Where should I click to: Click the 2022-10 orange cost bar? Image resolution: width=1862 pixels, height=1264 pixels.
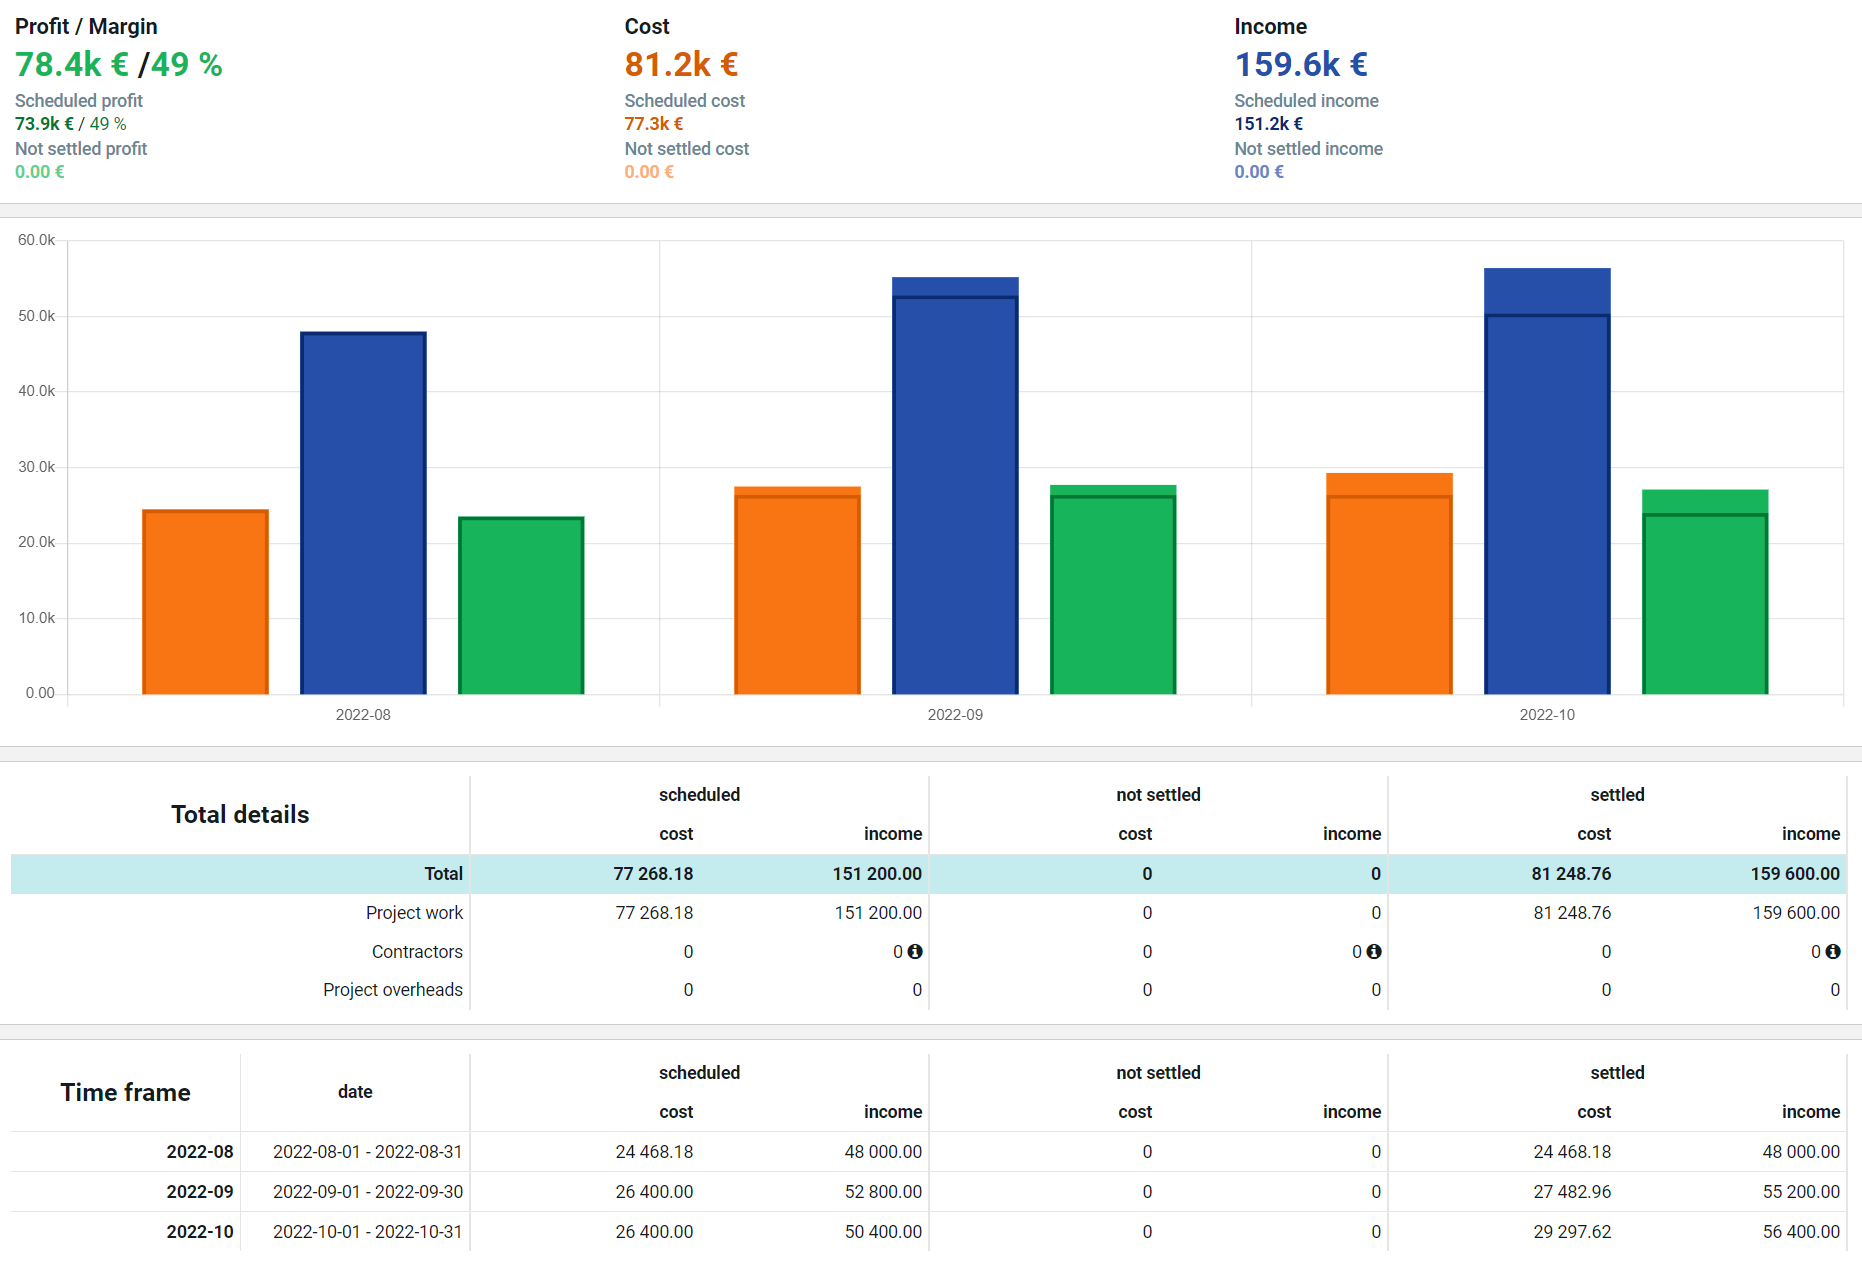click(x=1389, y=583)
